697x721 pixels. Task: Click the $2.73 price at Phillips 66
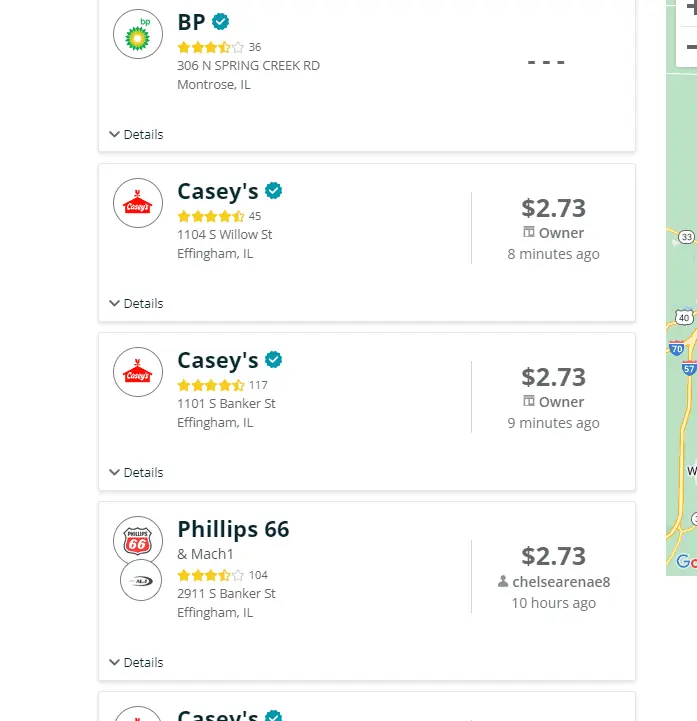tap(553, 556)
